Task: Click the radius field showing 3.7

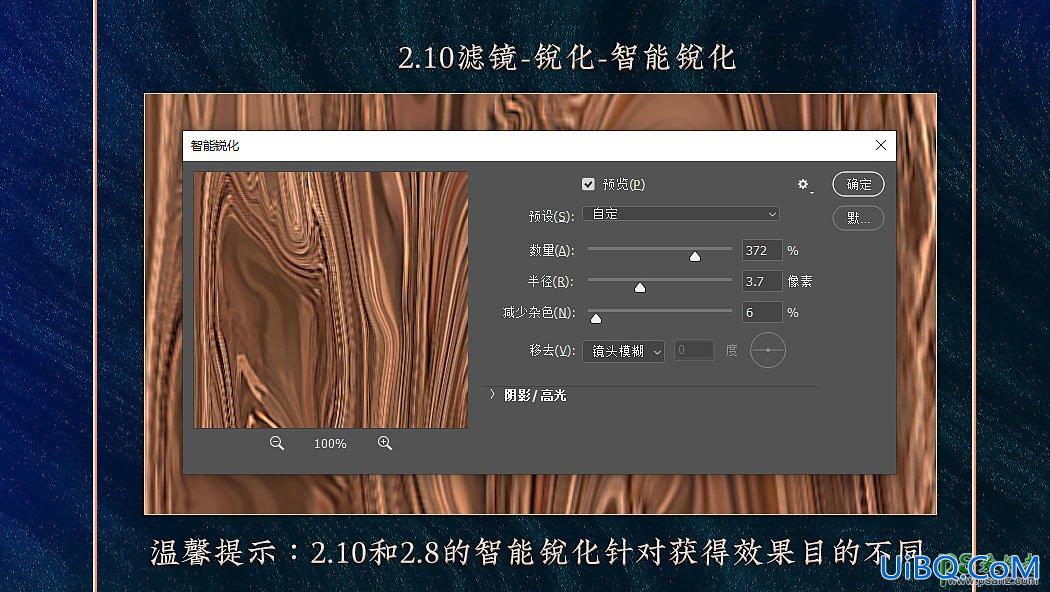Action: tap(762, 281)
